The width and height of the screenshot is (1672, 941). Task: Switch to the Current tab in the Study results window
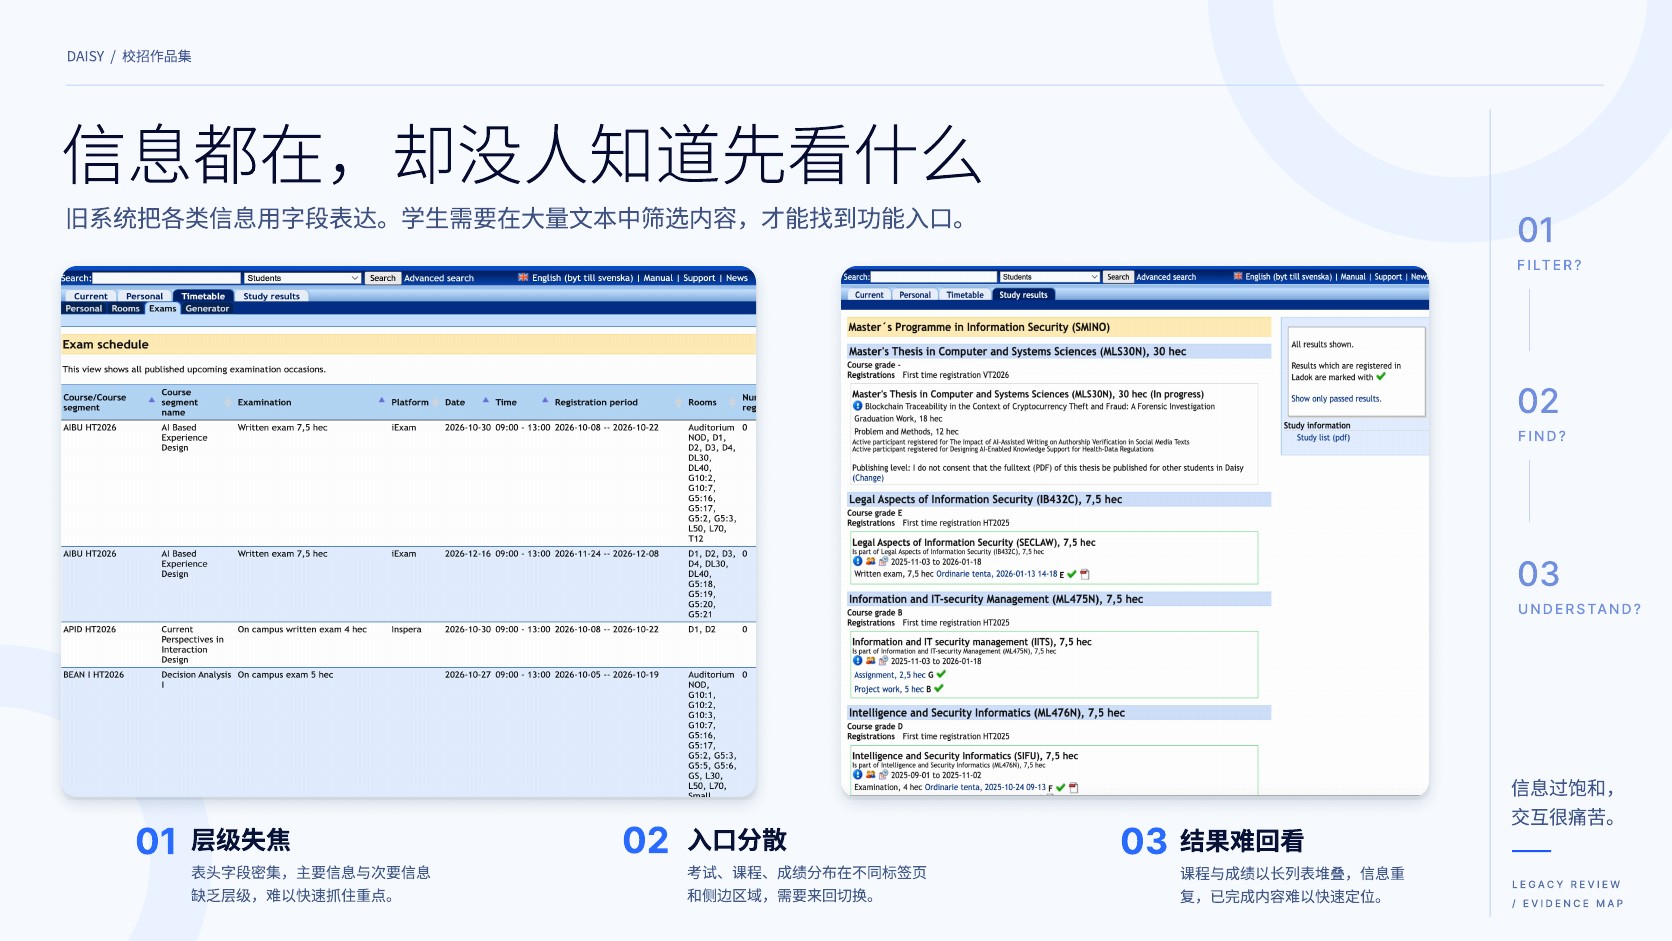[x=869, y=295]
